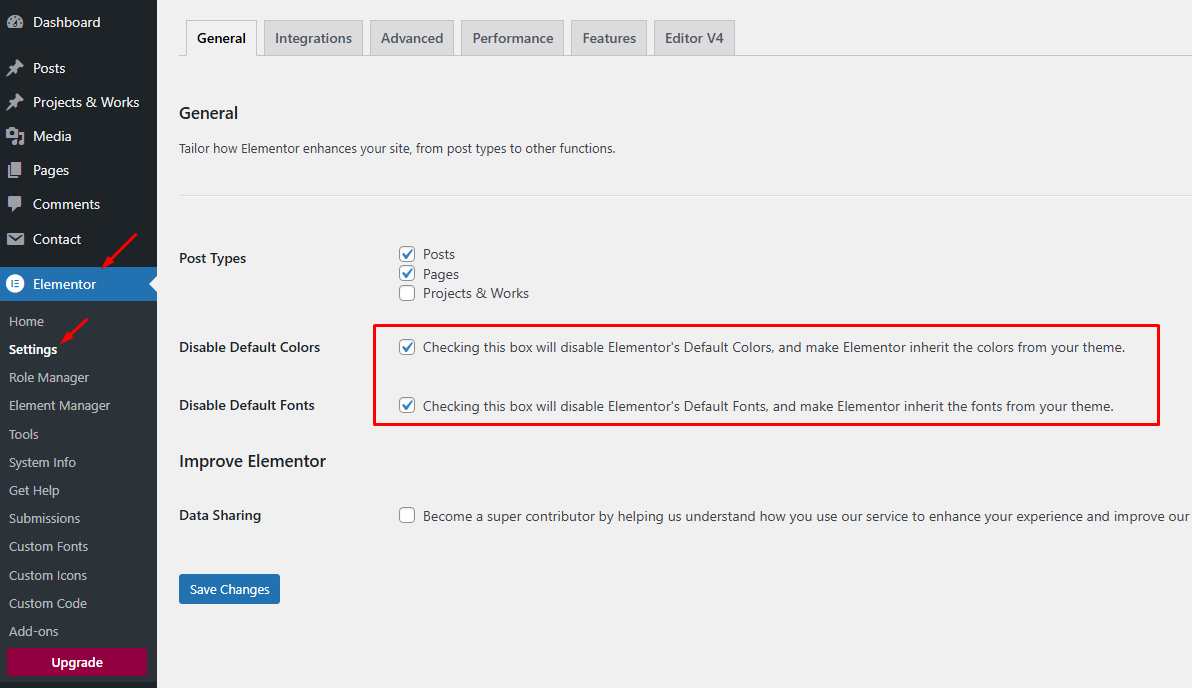Viewport: 1192px width, 688px height.
Task: Select the Elementor menu item
Action: (x=78, y=284)
